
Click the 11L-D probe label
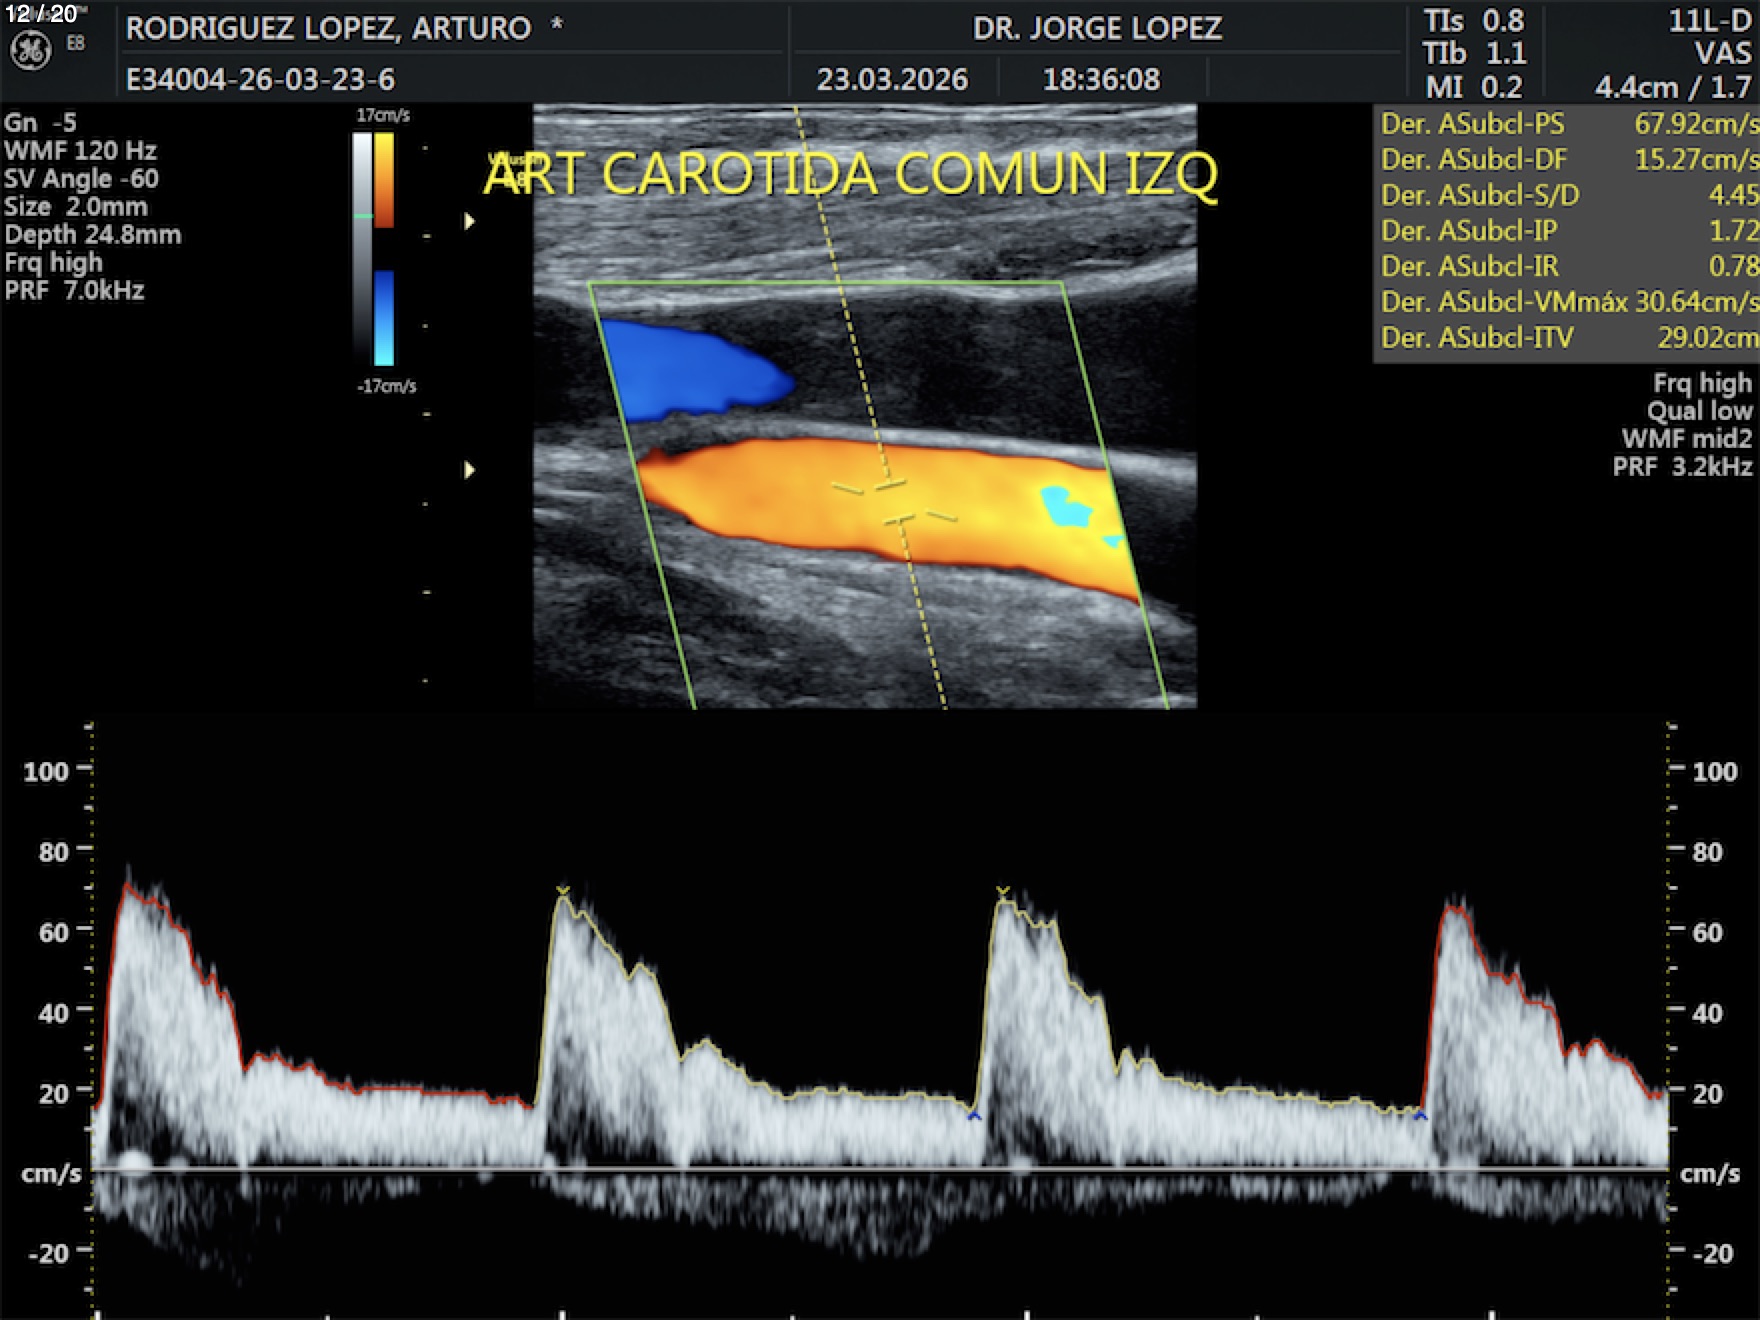click(1709, 21)
